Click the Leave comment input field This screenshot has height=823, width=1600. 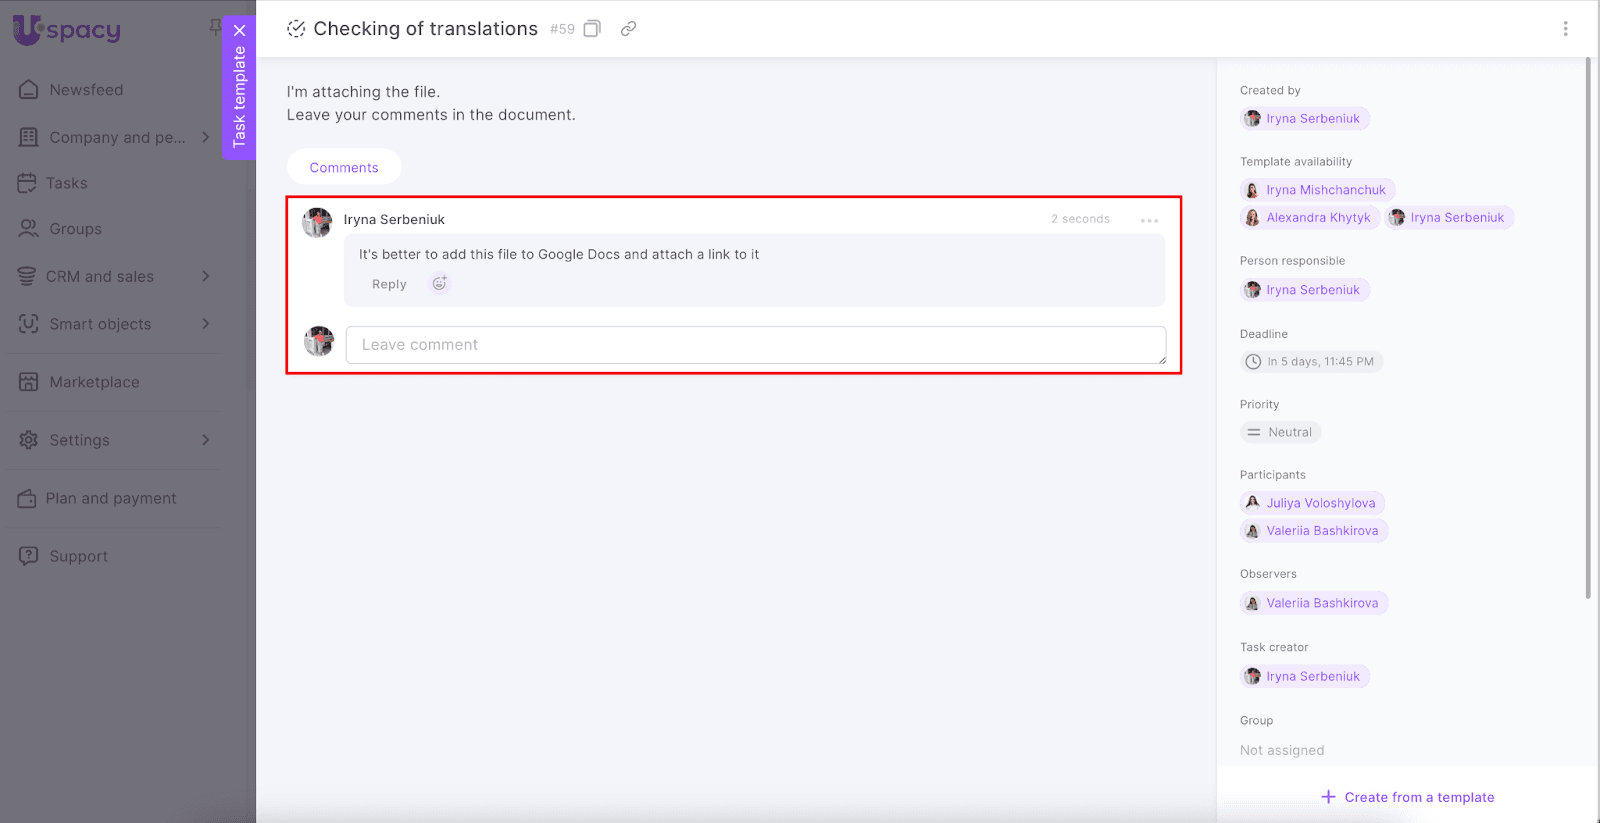click(x=756, y=345)
